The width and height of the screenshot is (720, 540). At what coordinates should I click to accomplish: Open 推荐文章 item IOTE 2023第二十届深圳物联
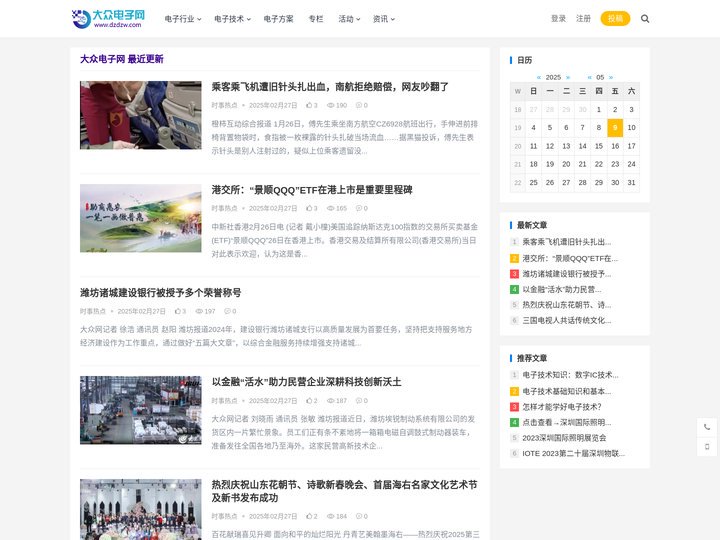point(574,454)
